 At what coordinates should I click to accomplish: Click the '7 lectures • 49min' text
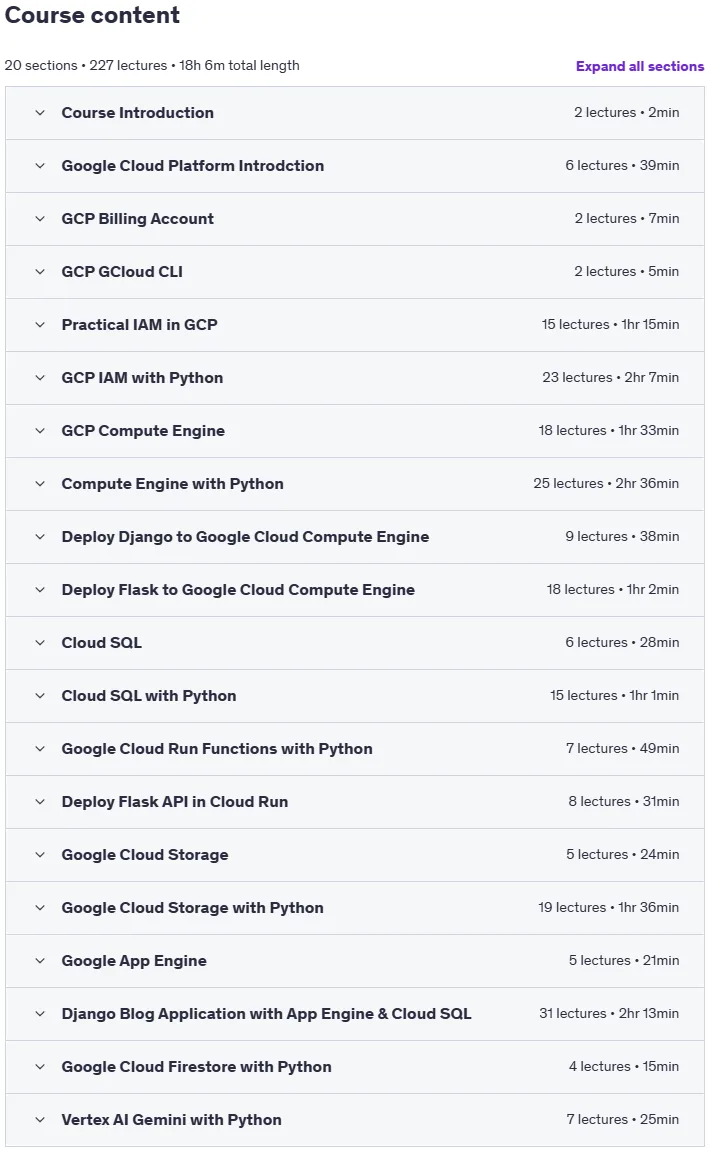coord(622,749)
